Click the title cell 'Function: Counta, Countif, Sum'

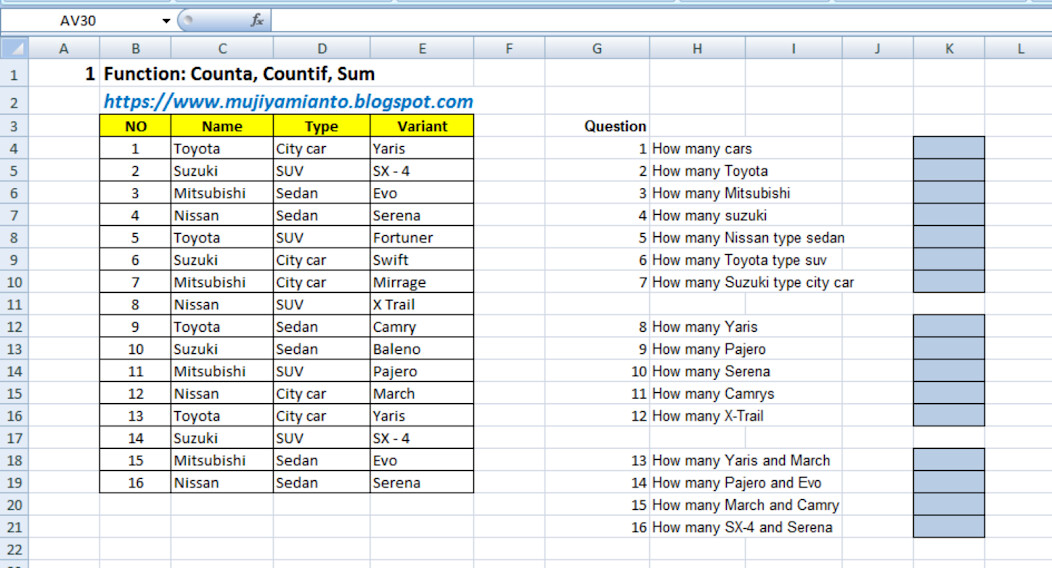click(239, 74)
